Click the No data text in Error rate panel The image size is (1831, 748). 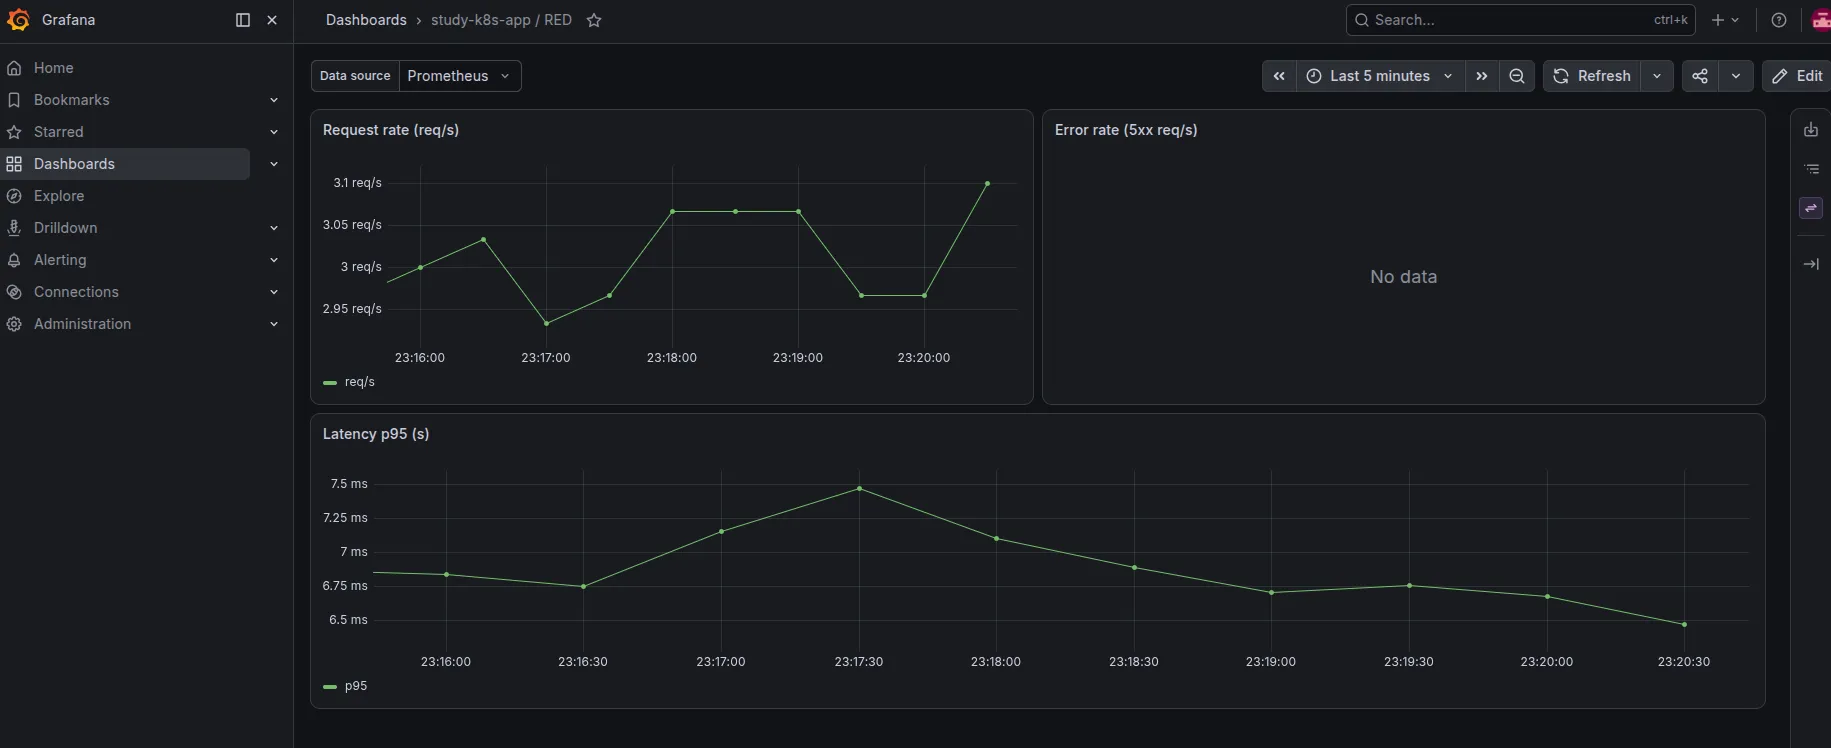coord(1403,277)
